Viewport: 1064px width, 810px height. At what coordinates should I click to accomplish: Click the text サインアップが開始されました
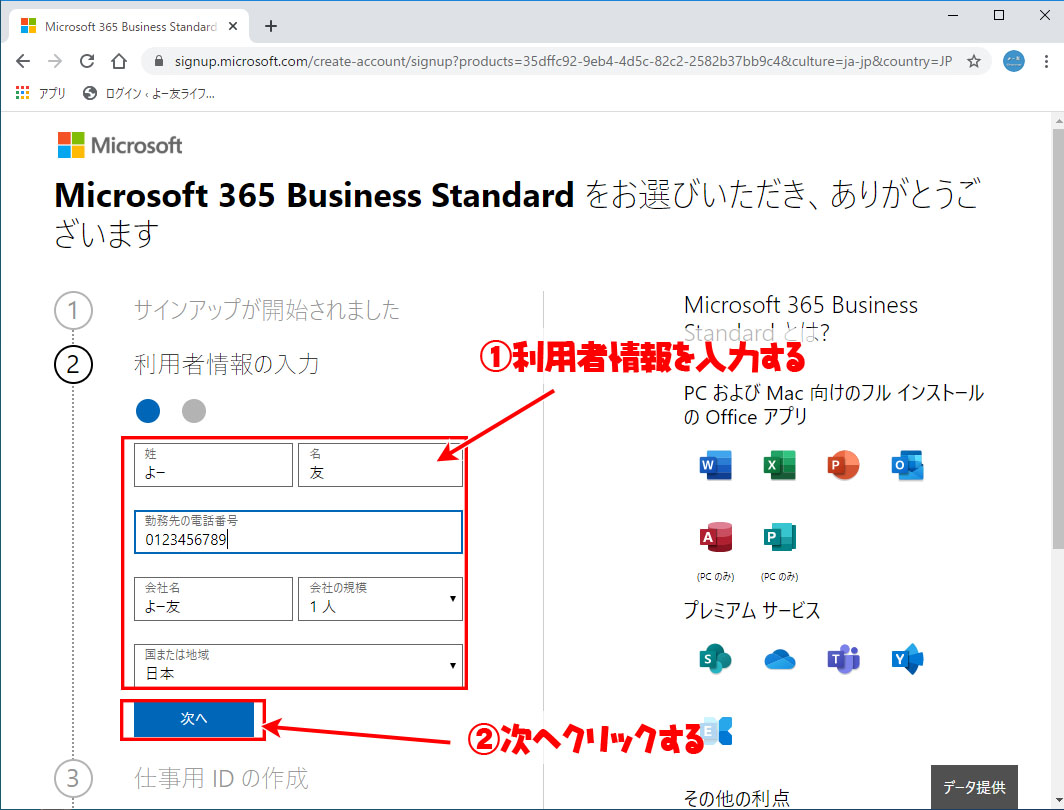point(266,310)
